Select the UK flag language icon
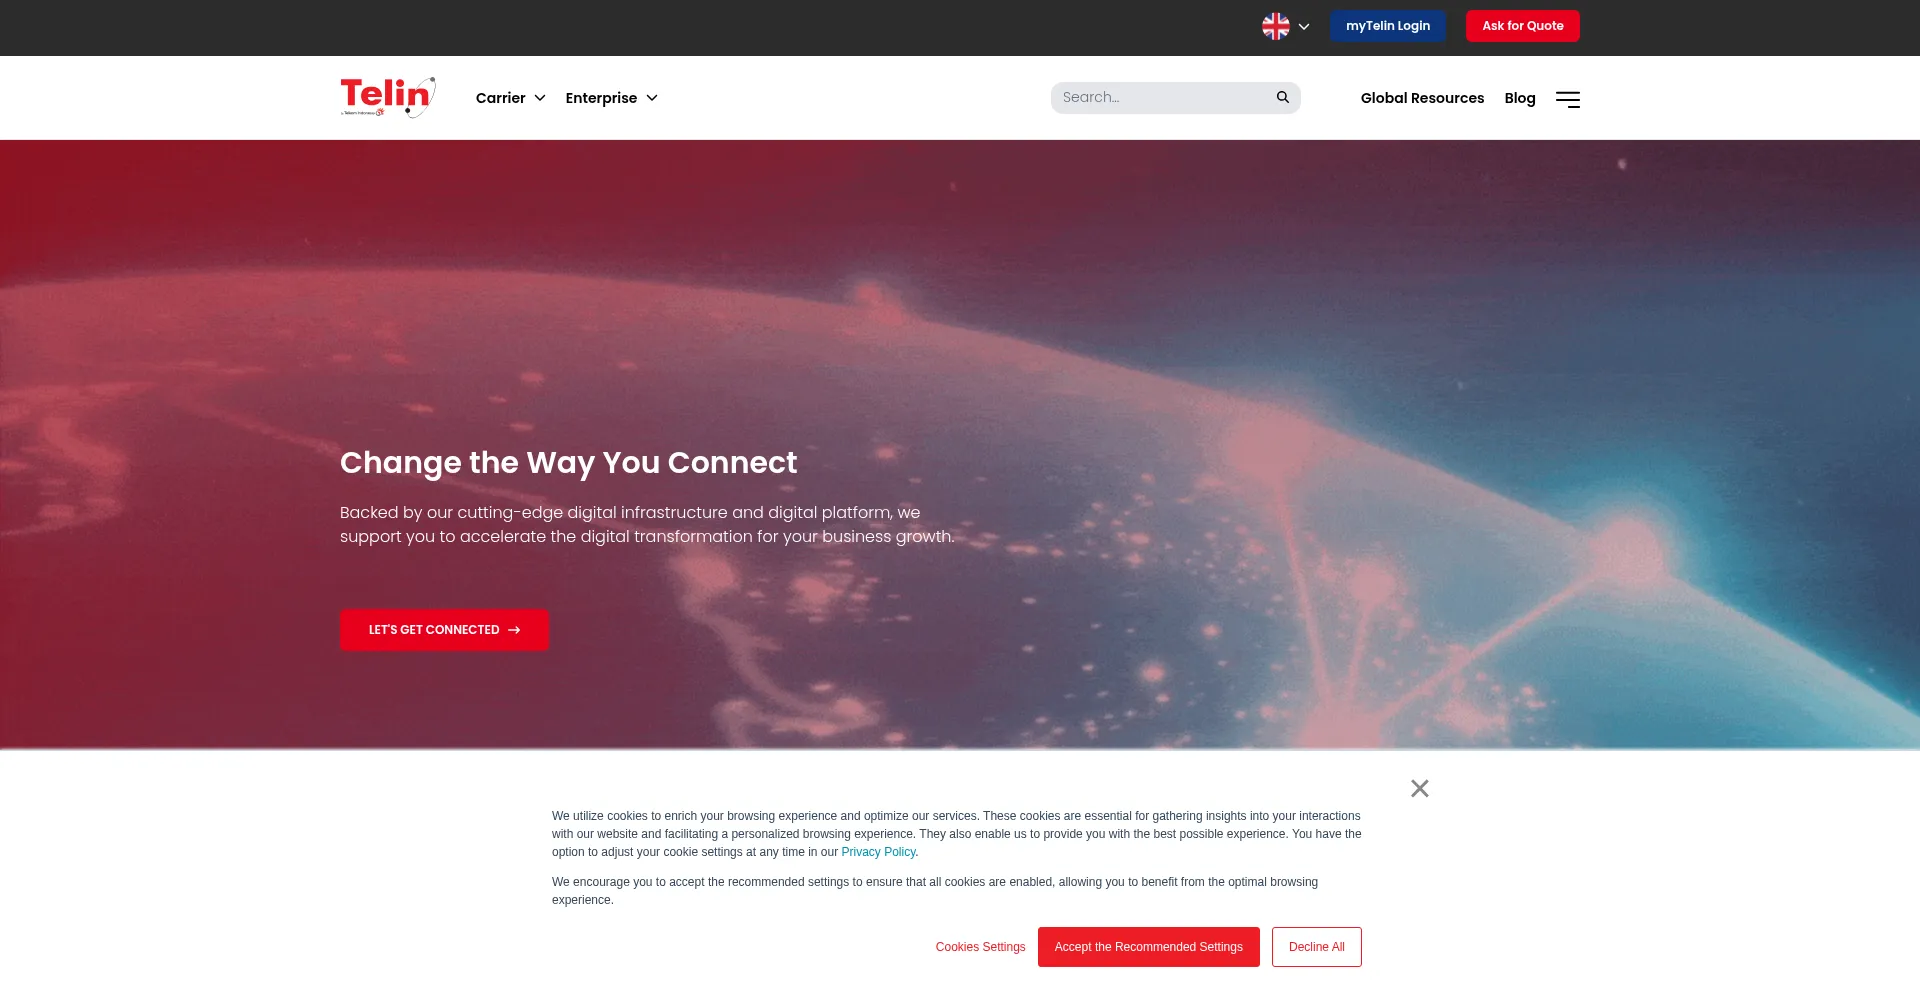Viewport: 1920px width, 993px height. 1275,26
